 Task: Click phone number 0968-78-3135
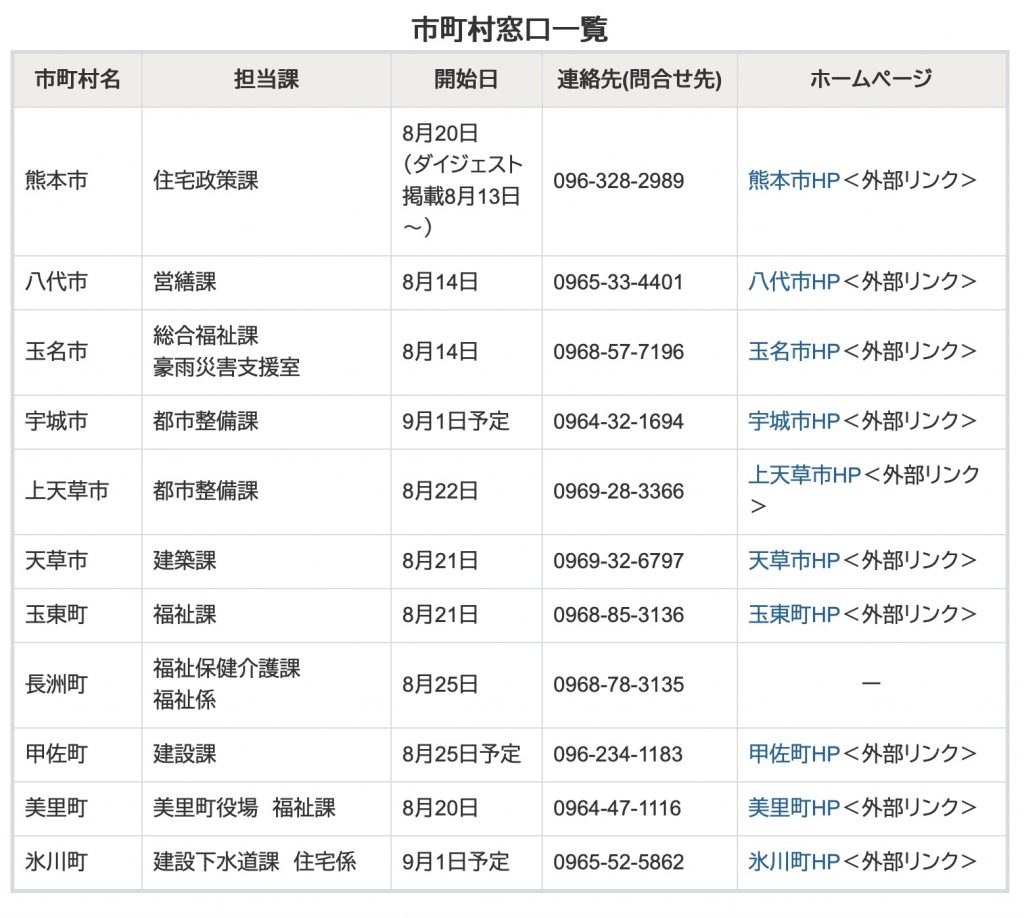coord(618,686)
